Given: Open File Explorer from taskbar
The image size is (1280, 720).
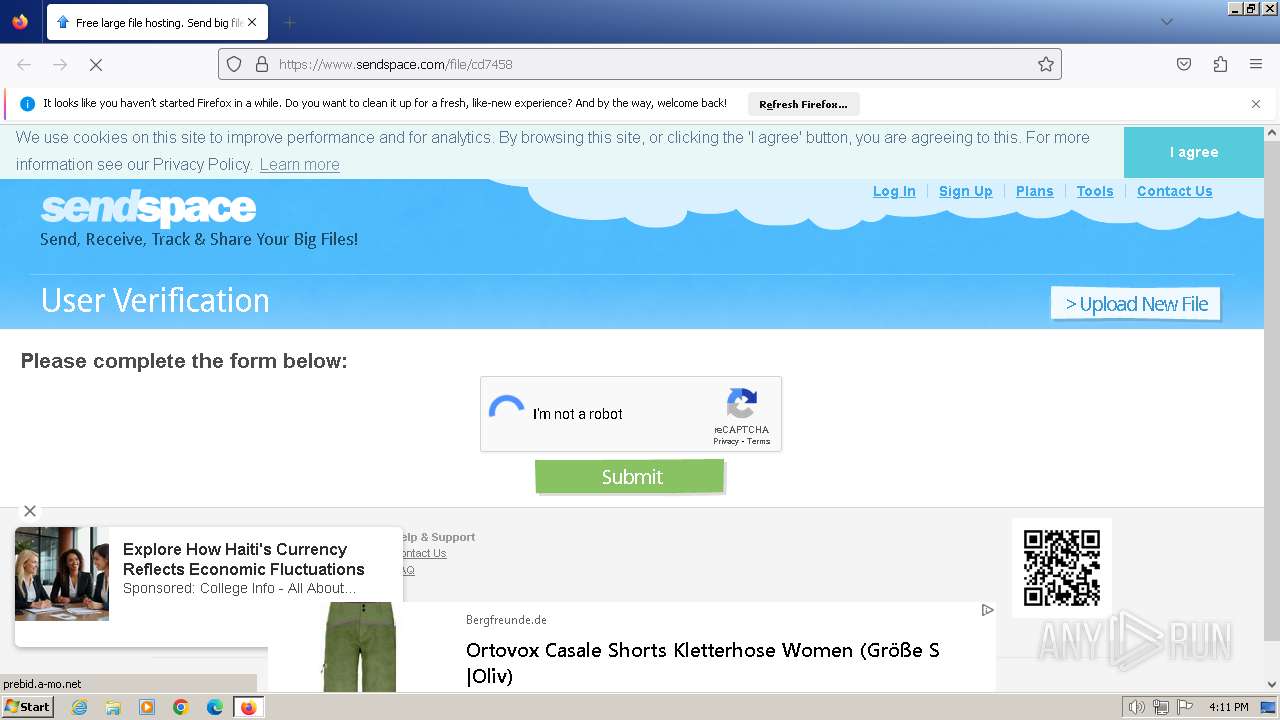Looking at the screenshot, I should click(x=113, y=707).
